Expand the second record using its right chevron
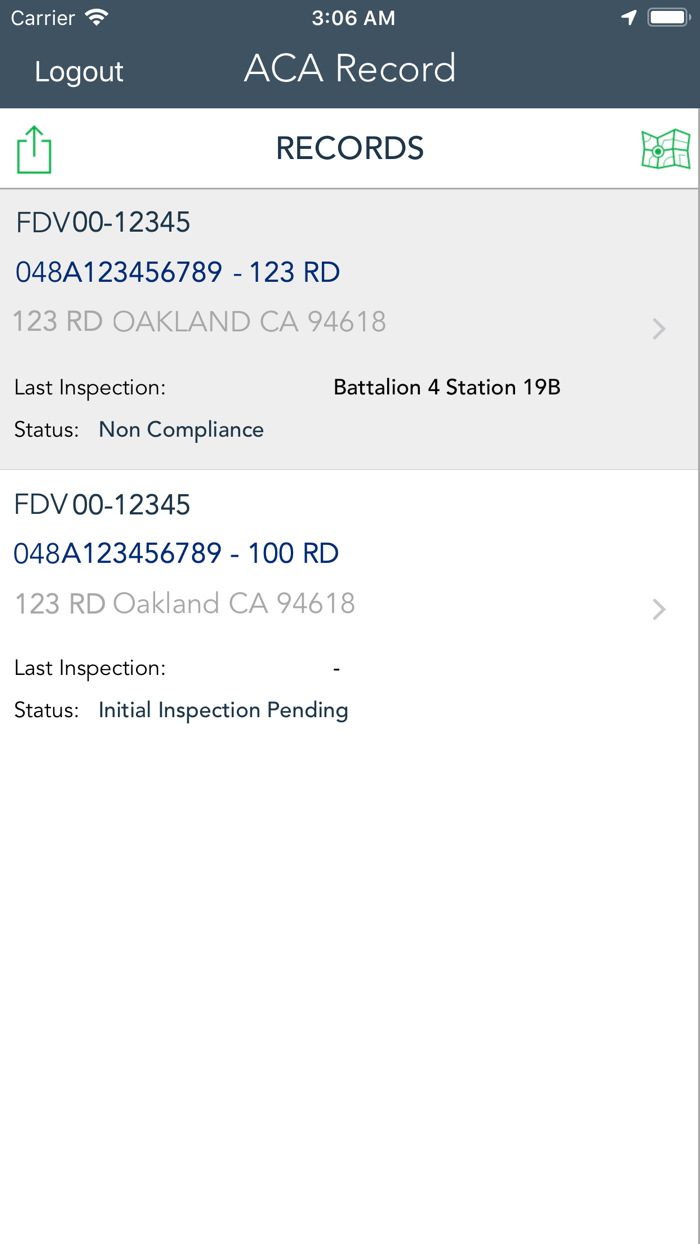The width and height of the screenshot is (700, 1244). pyautogui.click(x=658, y=609)
